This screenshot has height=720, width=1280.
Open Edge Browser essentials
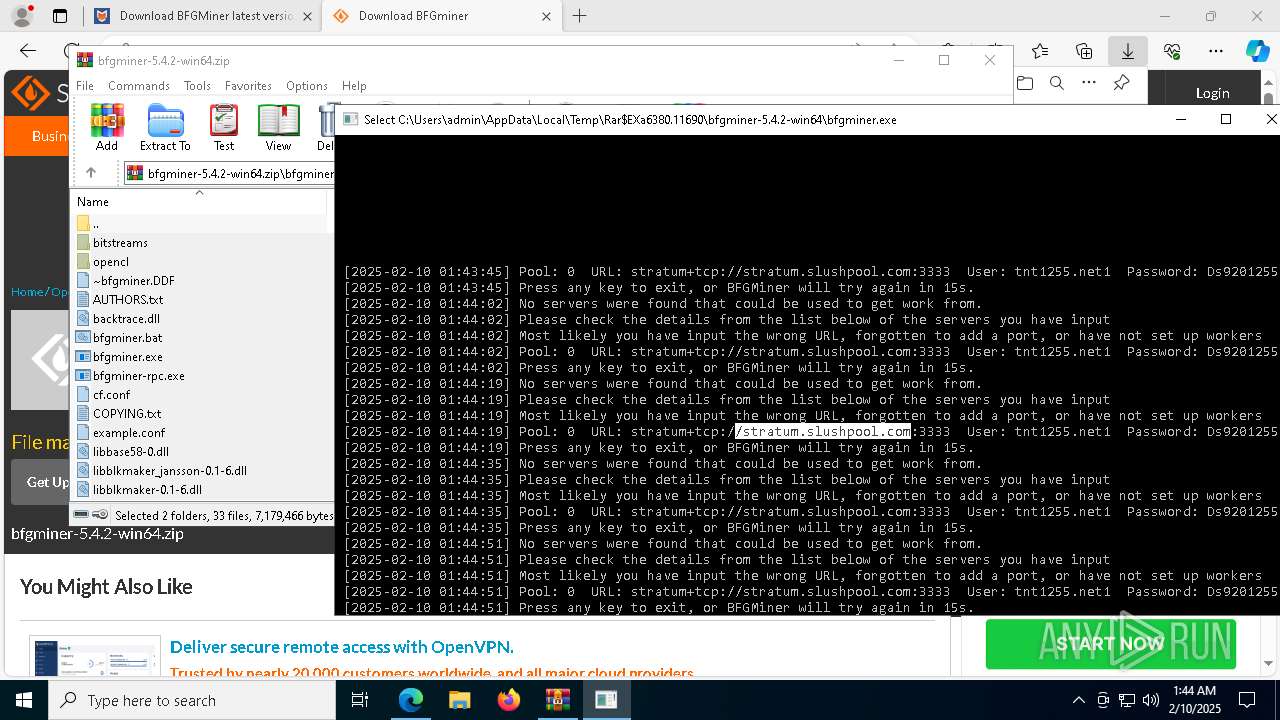(x=1172, y=51)
